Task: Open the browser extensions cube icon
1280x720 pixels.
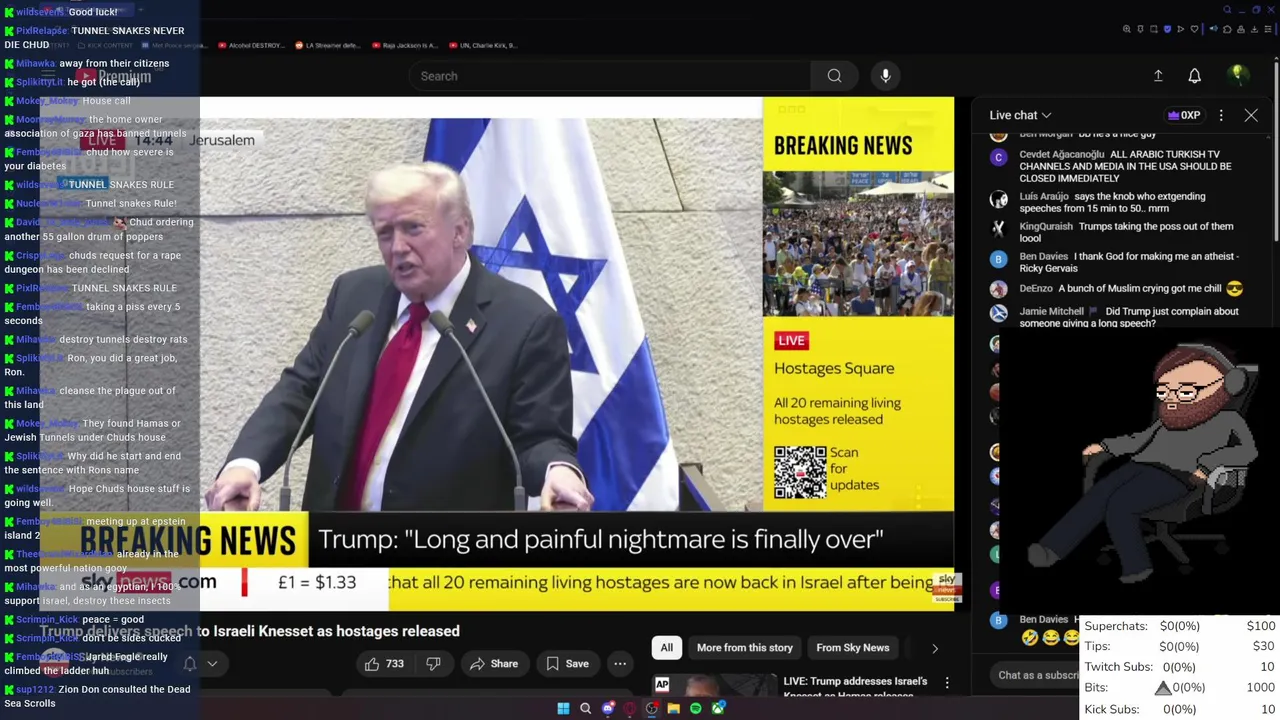Action: click(1227, 29)
